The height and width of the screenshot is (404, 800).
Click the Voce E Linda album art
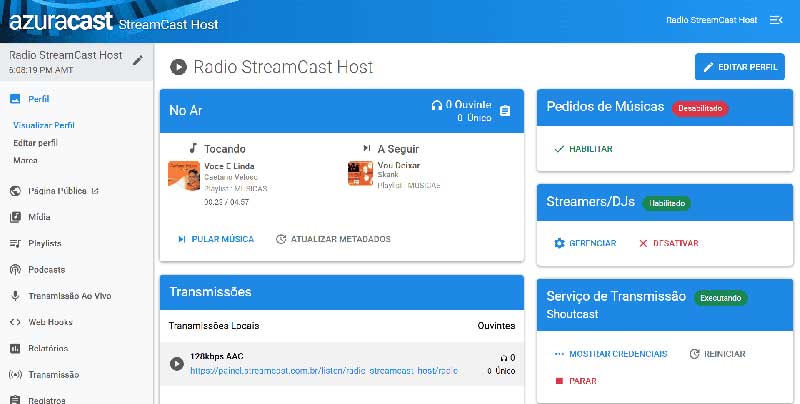pyautogui.click(x=184, y=176)
